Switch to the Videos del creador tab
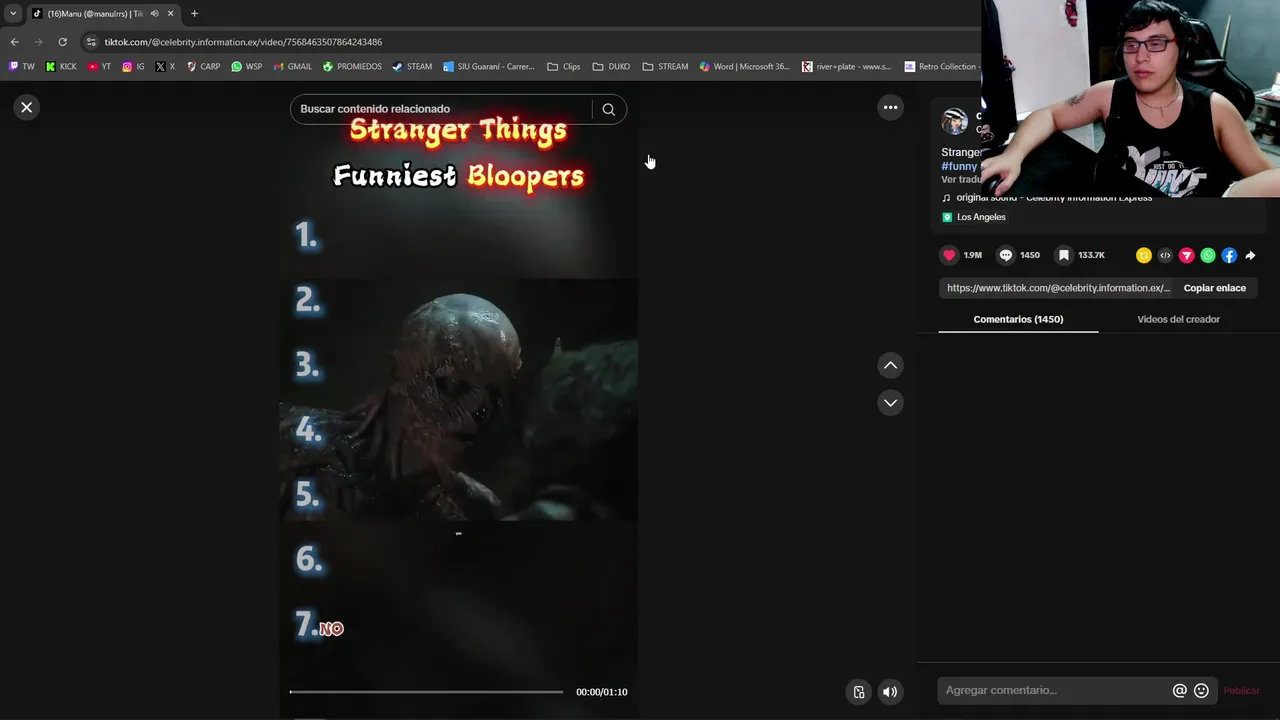Viewport: 1280px width, 720px height. click(1178, 319)
